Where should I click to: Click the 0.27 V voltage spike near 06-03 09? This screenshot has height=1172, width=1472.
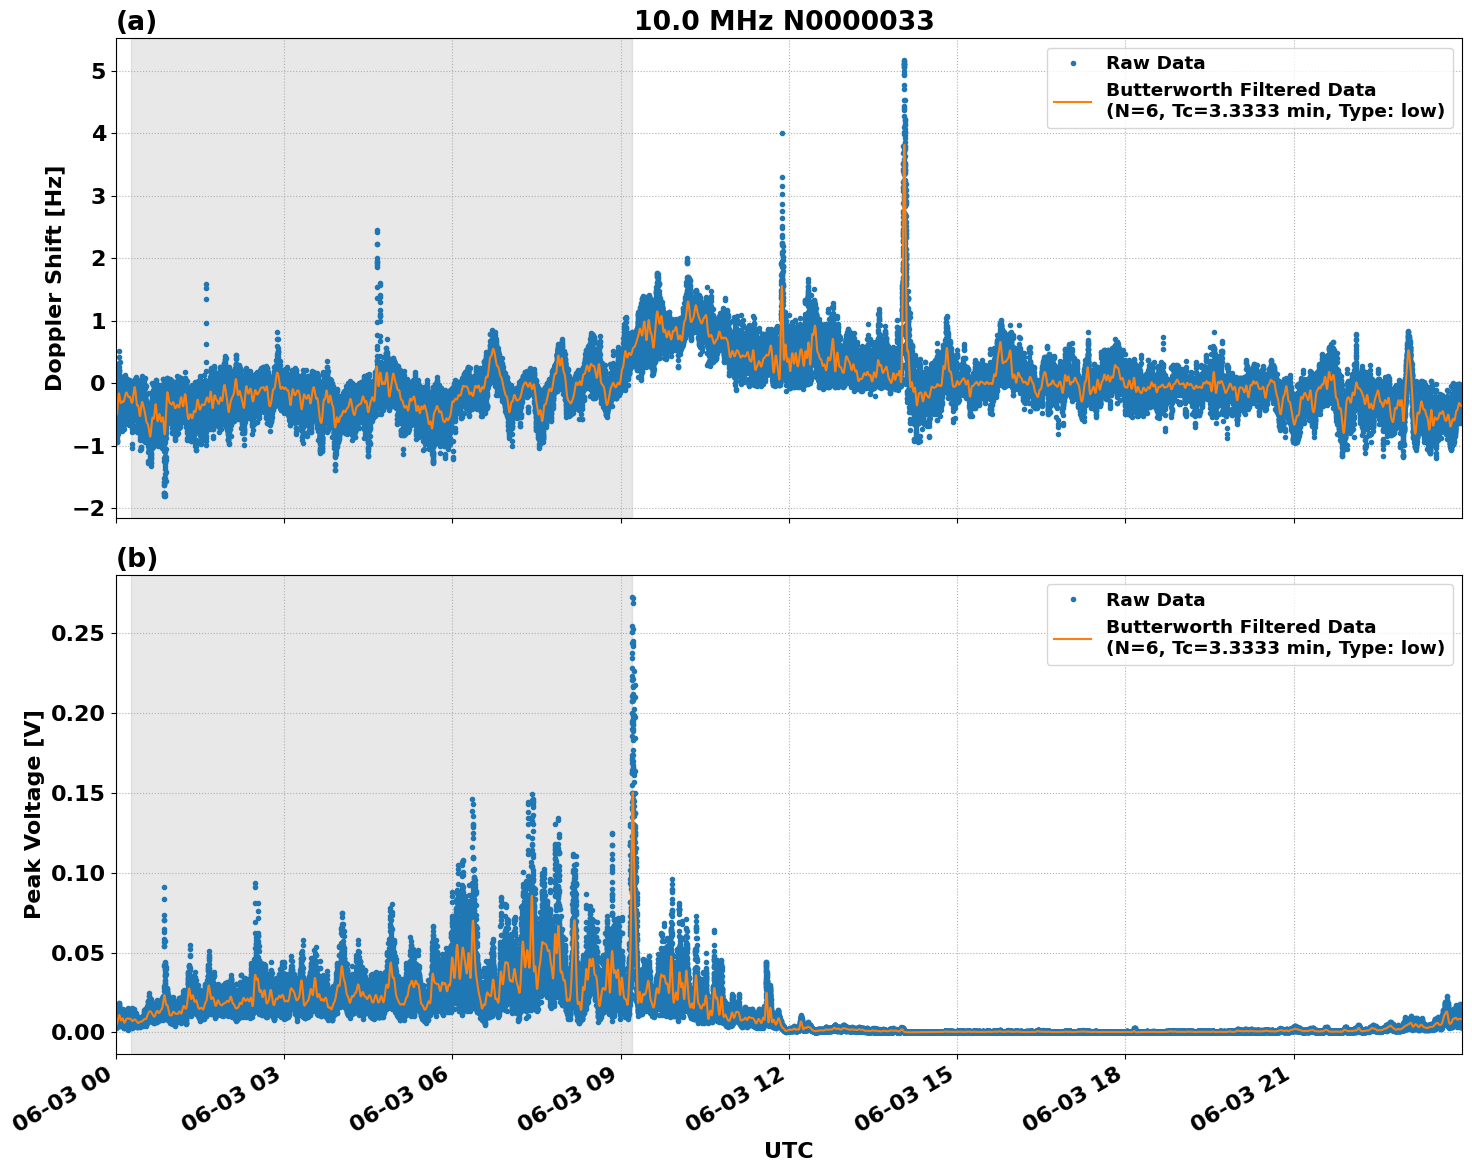(632, 598)
